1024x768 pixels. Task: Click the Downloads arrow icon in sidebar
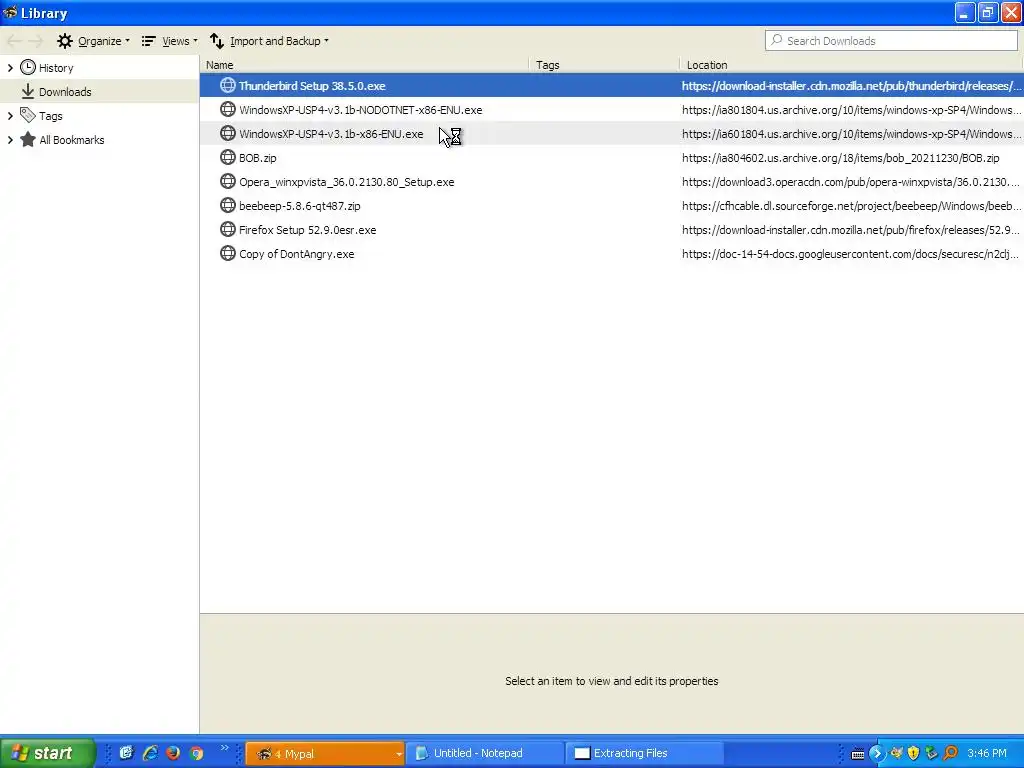[27, 91]
